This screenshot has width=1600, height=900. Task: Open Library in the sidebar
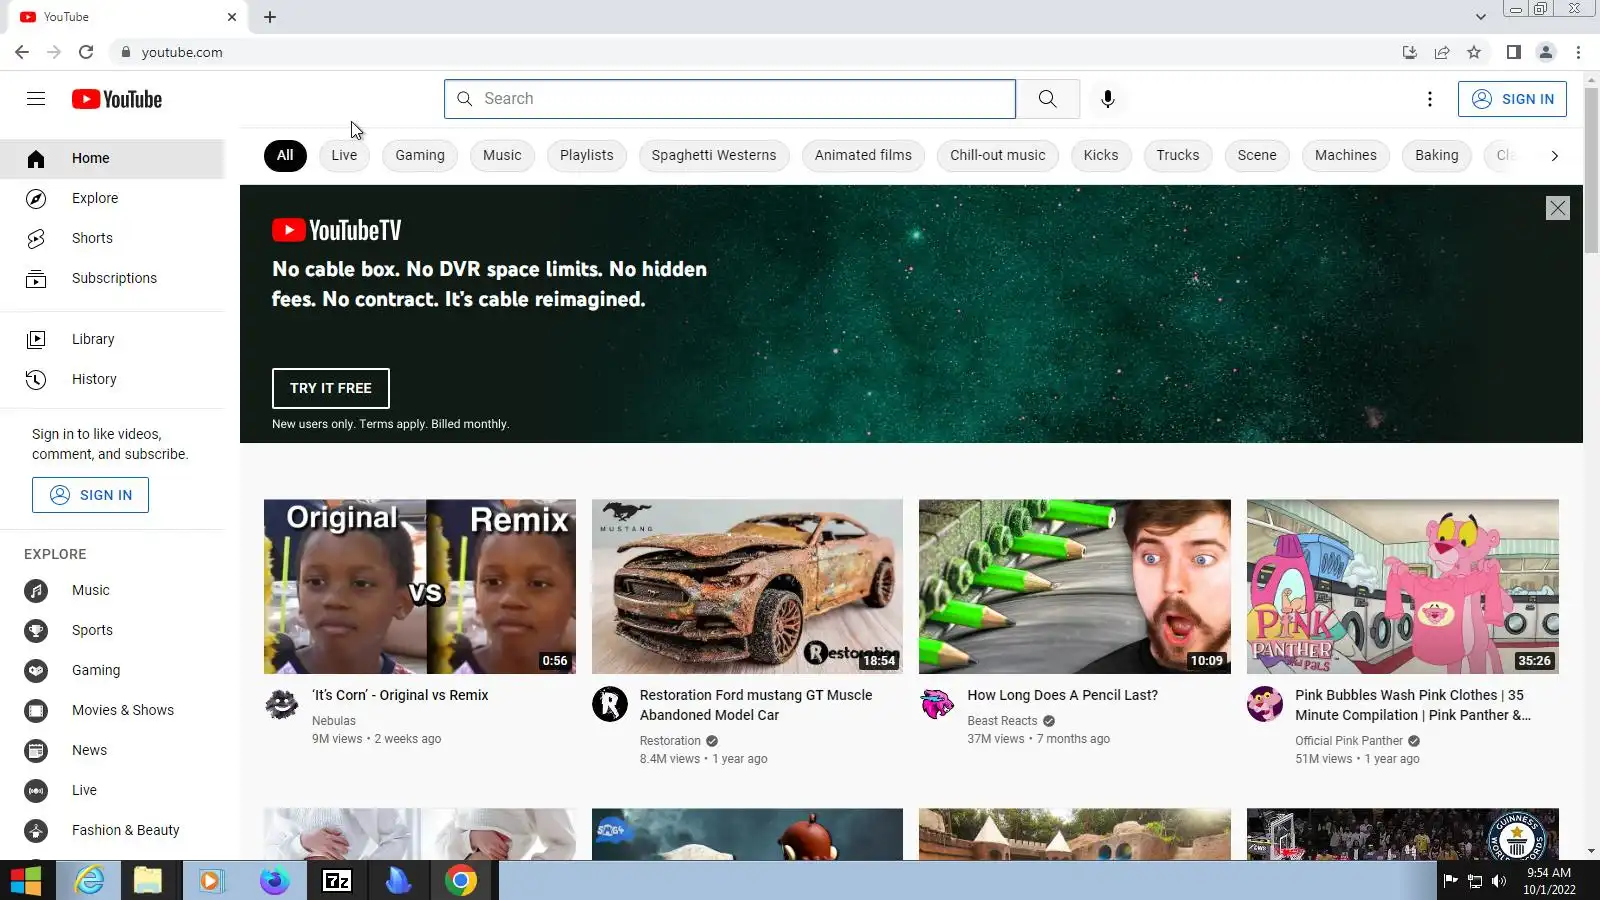[112, 339]
